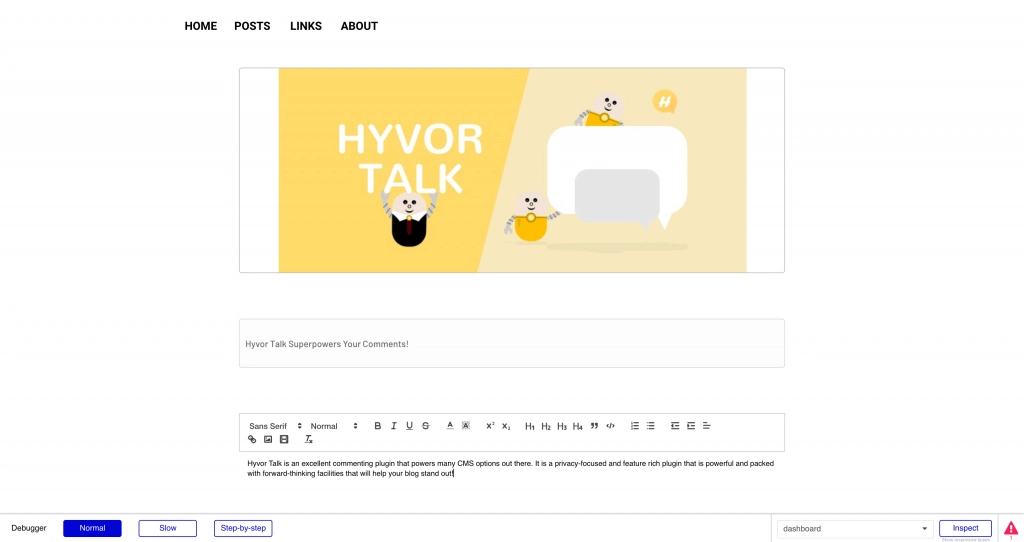Open the LINKS menu item
Viewport: 1024px width, 542px height.
306,26
